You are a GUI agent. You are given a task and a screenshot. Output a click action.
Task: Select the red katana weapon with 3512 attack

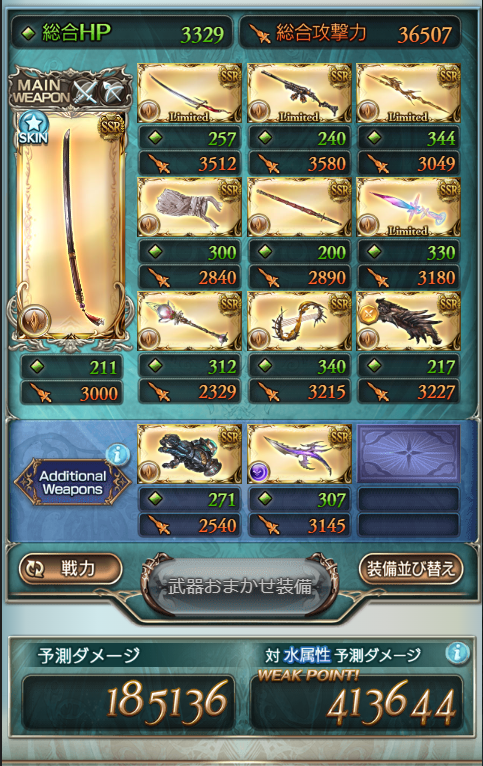point(189,93)
